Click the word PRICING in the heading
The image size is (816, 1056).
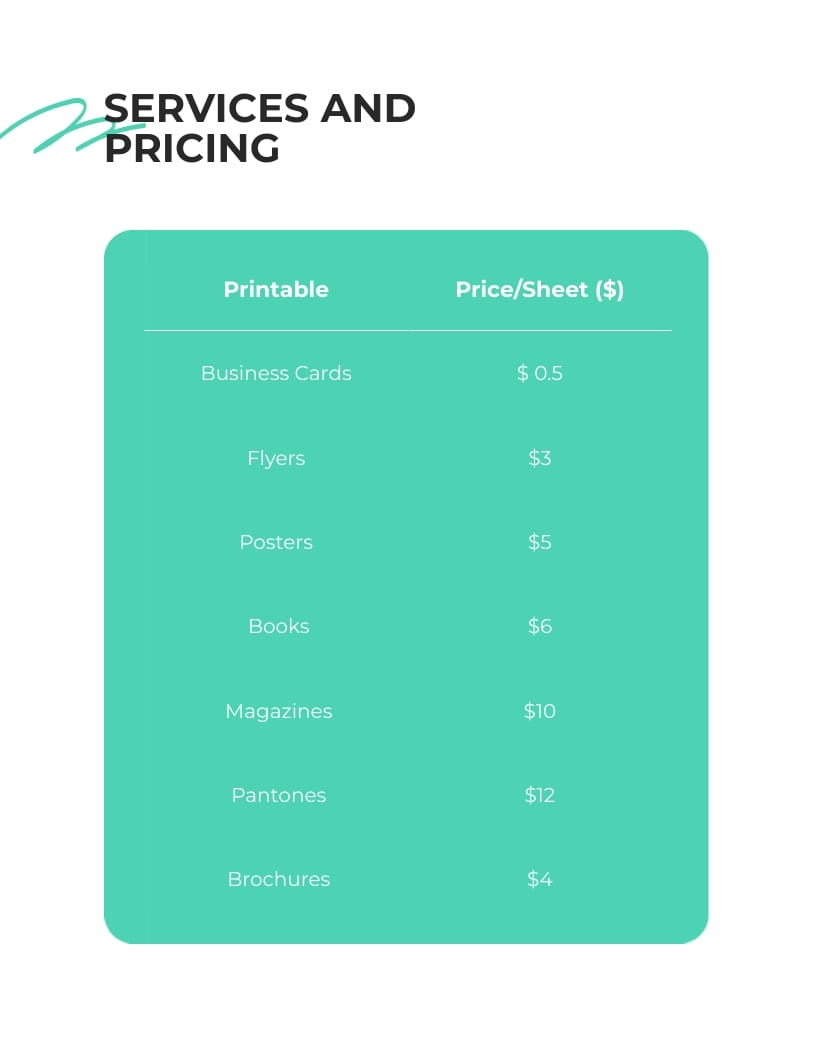[x=192, y=148]
